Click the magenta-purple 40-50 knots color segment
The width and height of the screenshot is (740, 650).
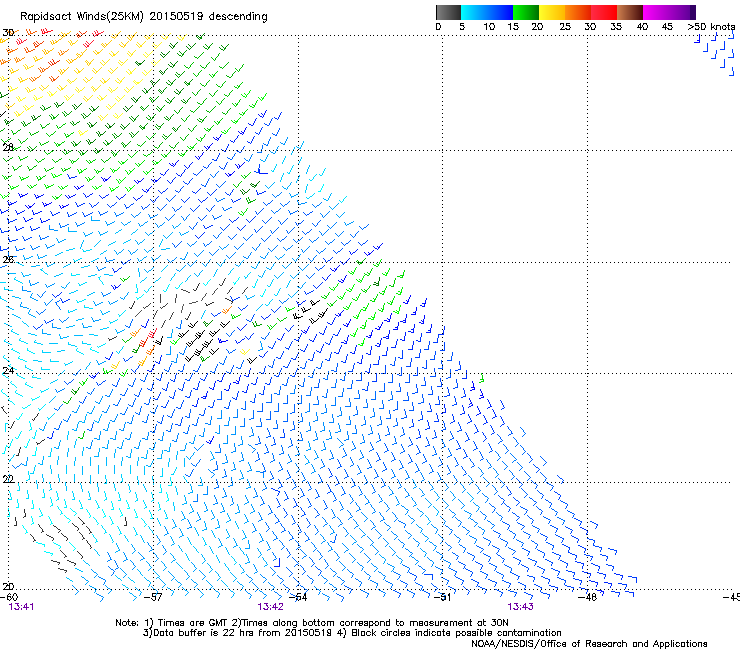click(x=669, y=12)
